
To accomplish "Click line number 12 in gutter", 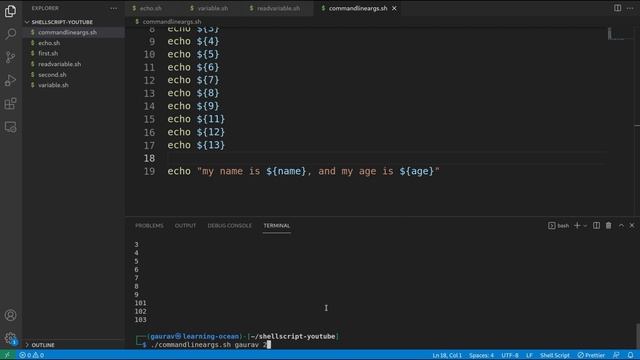I will coord(149,80).
